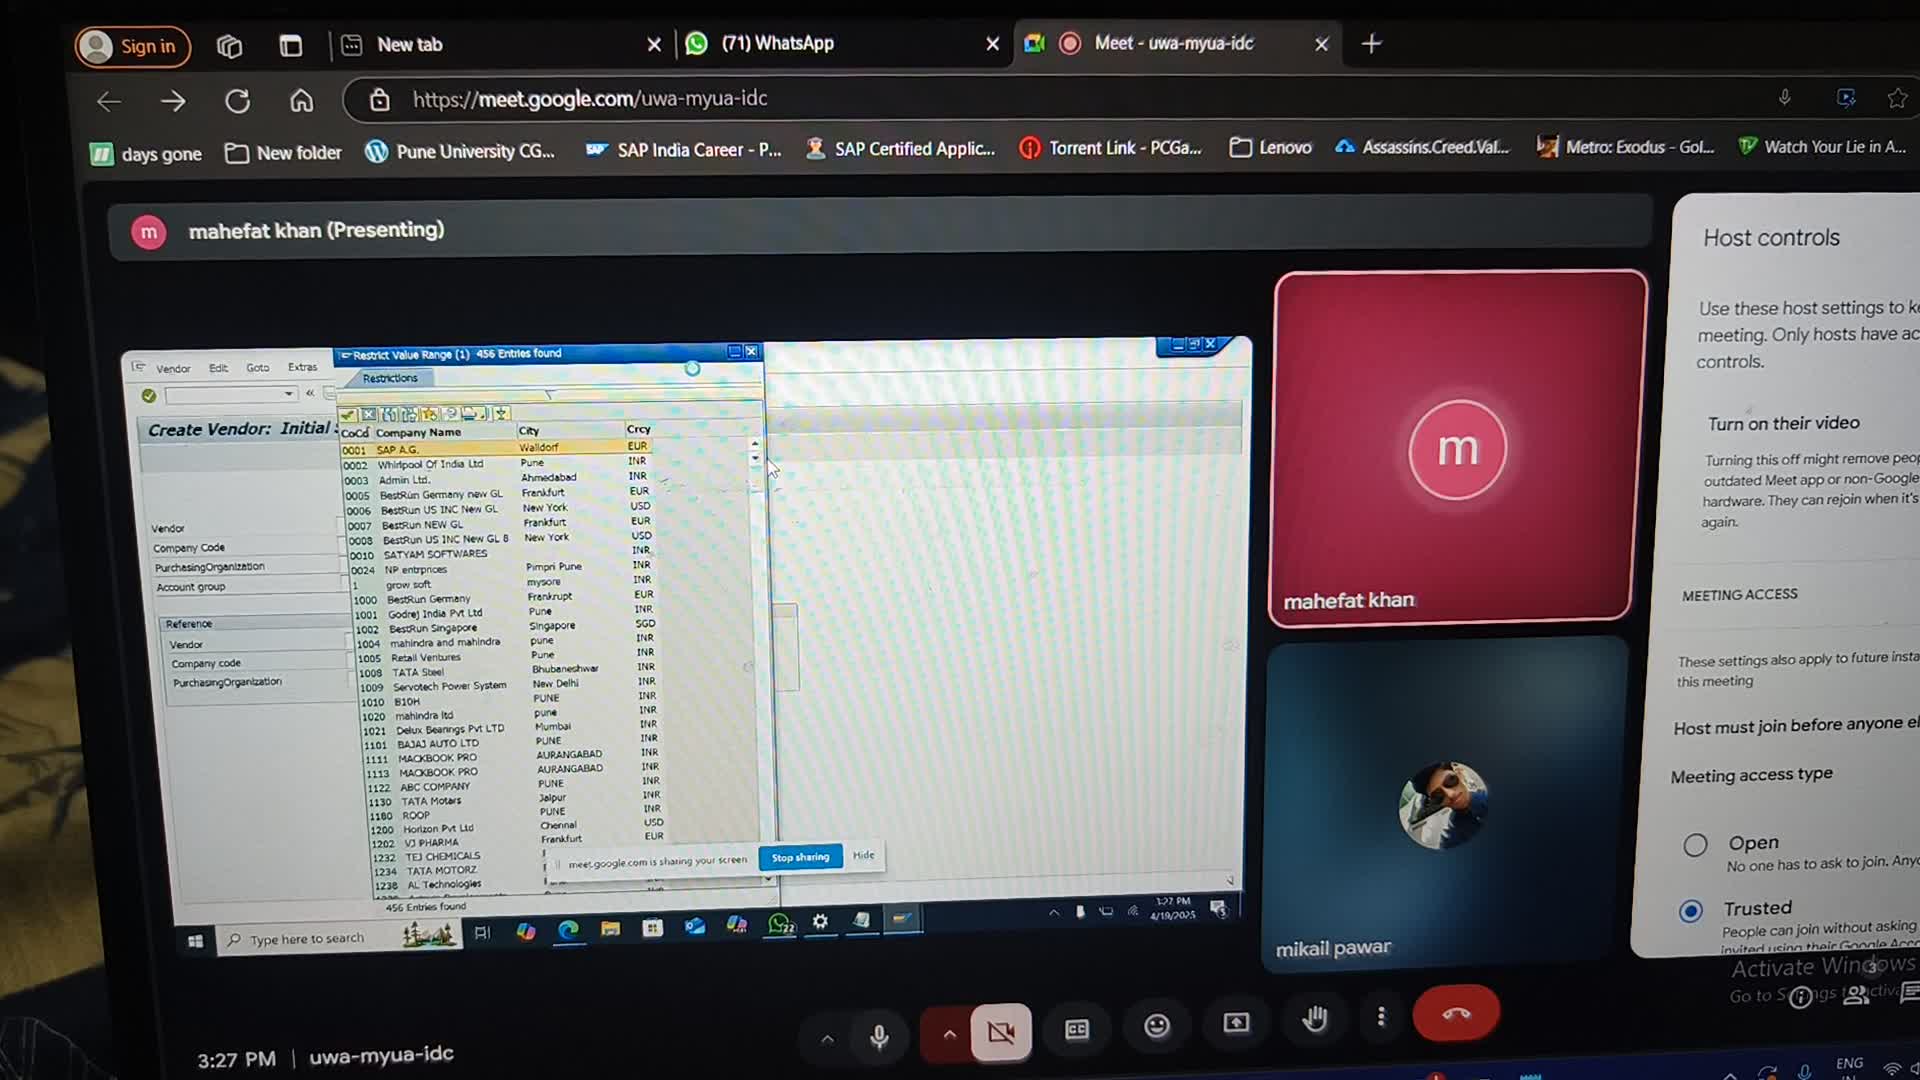Viewport: 1920px width, 1080px height.
Task: Click Stop sharing in the presented screen
Action: [x=800, y=857]
